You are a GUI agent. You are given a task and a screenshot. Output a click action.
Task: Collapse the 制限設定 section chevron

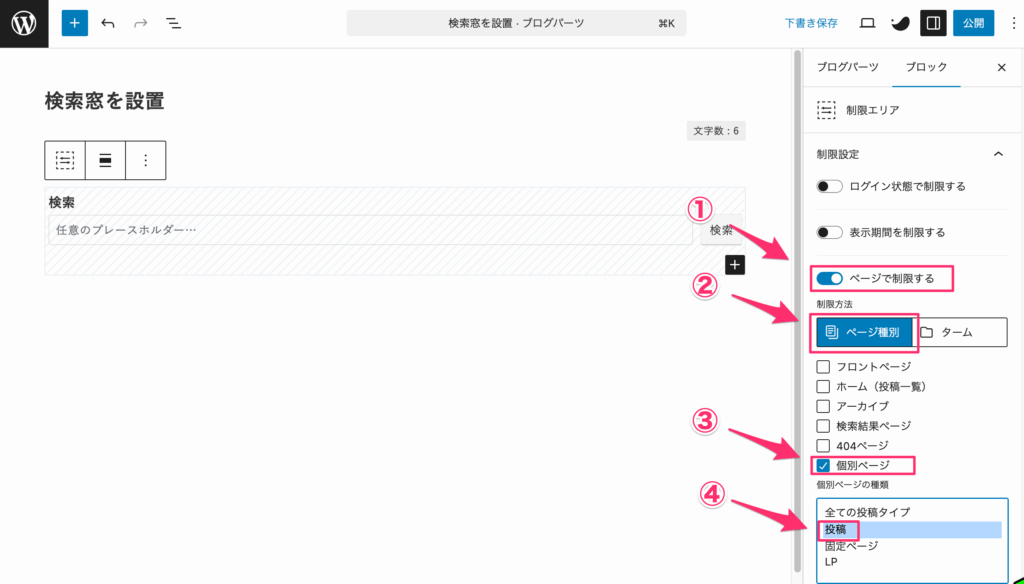coord(1001,155)
